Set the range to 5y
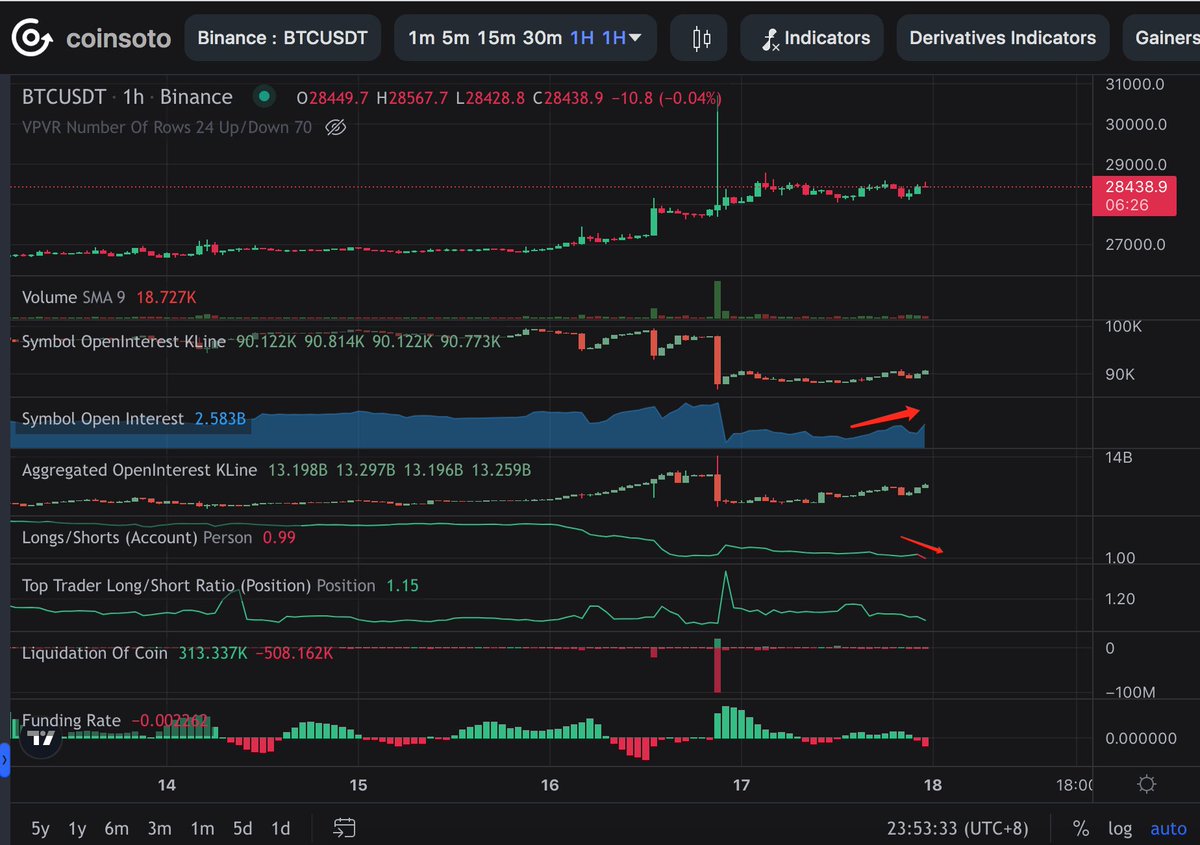Viewport: 1200px width, 845px height. coord(40,828)
